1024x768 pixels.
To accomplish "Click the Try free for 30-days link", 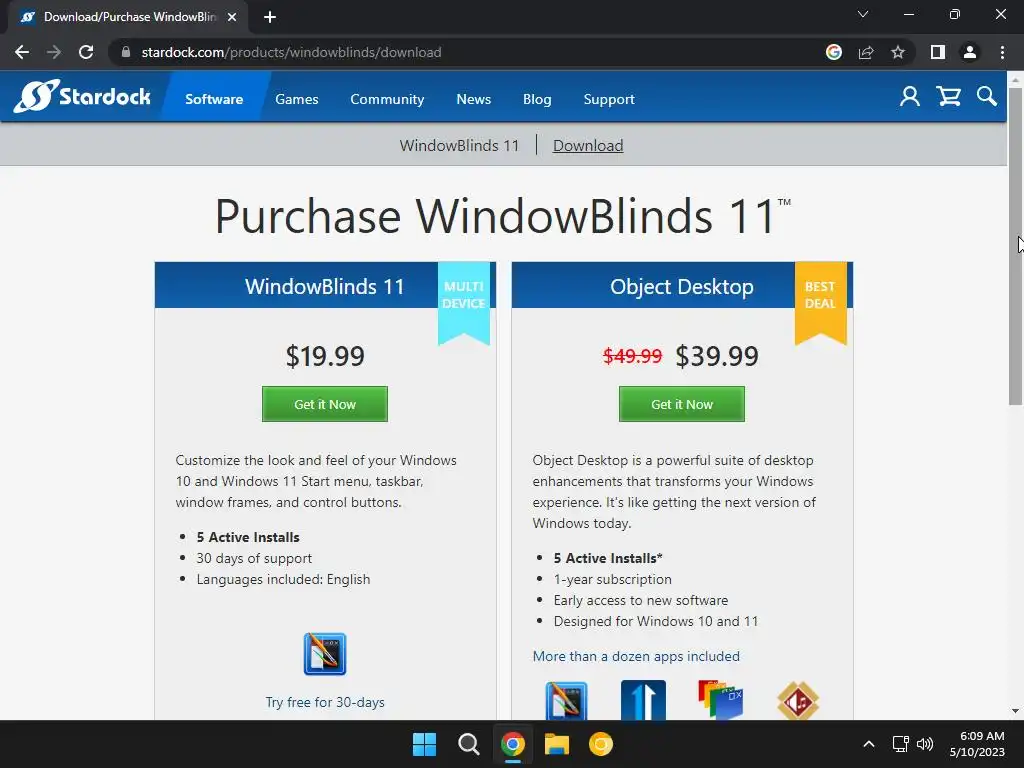I will click(x=325, y=702).
